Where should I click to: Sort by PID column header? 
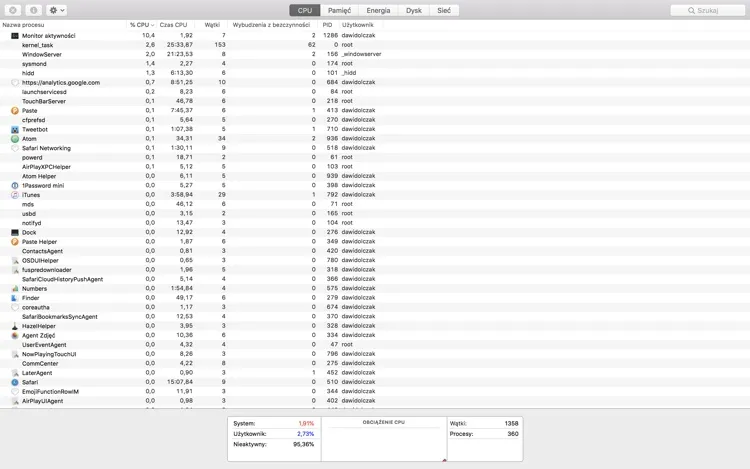coord(328,25)
